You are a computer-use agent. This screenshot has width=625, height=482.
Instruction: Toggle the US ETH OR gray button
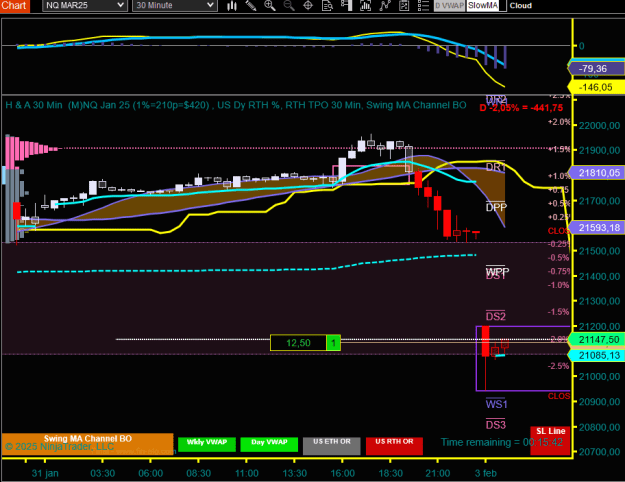(332, 445)
